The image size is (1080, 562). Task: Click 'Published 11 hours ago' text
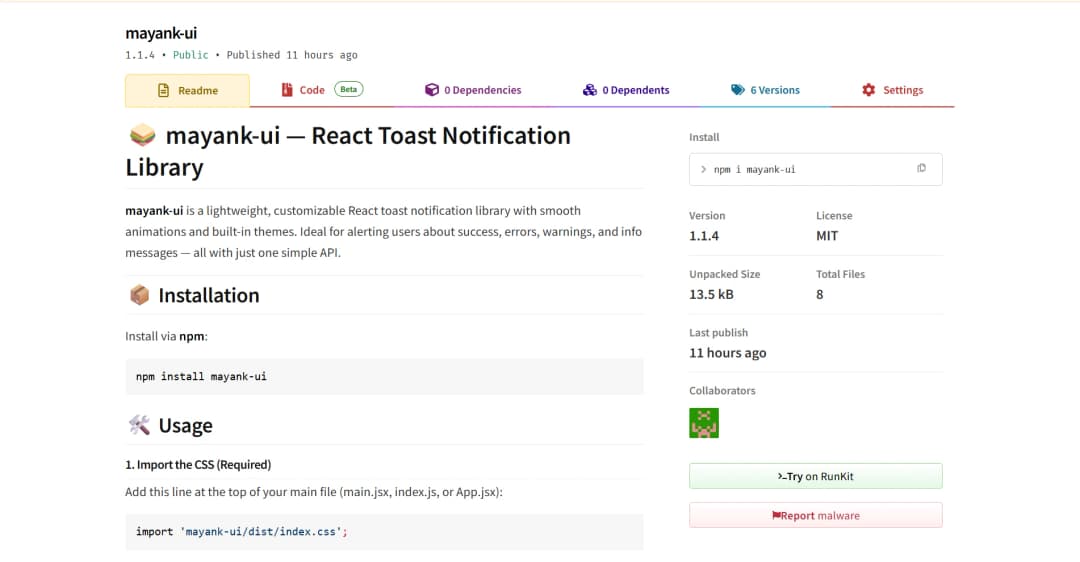pos(292,55)
